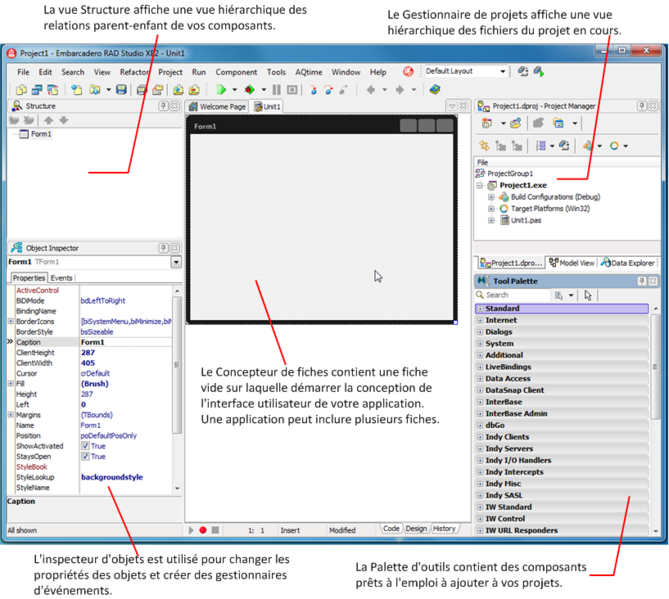Open the File menu
The height and width of the screenshot is (599, 669).
click(23, 72)
